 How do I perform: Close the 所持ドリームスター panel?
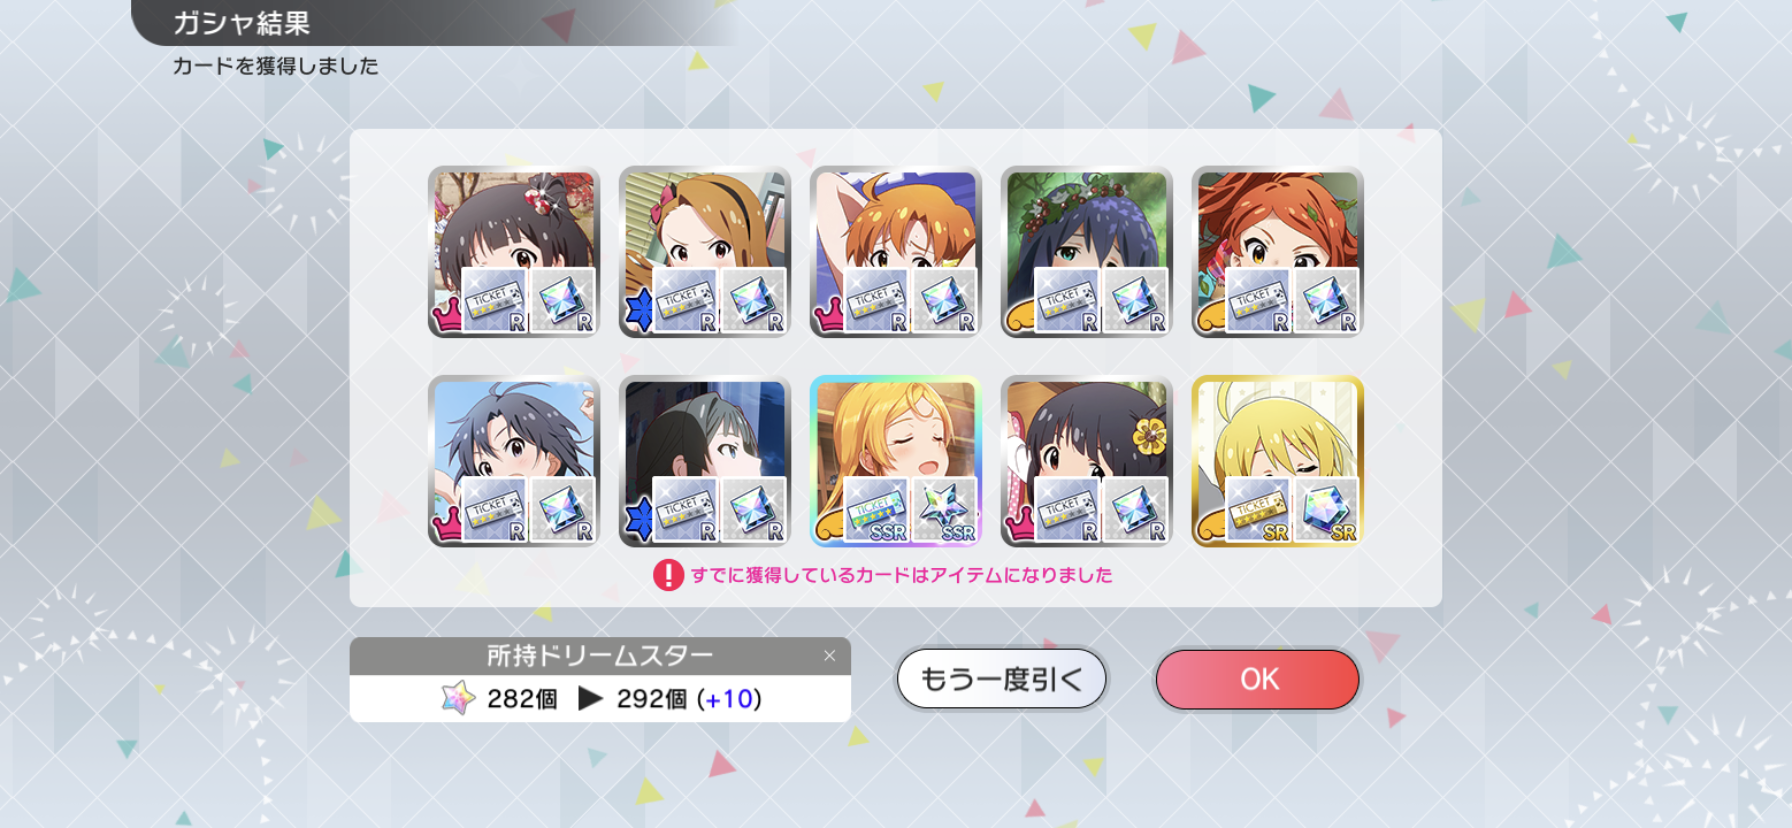829,656
